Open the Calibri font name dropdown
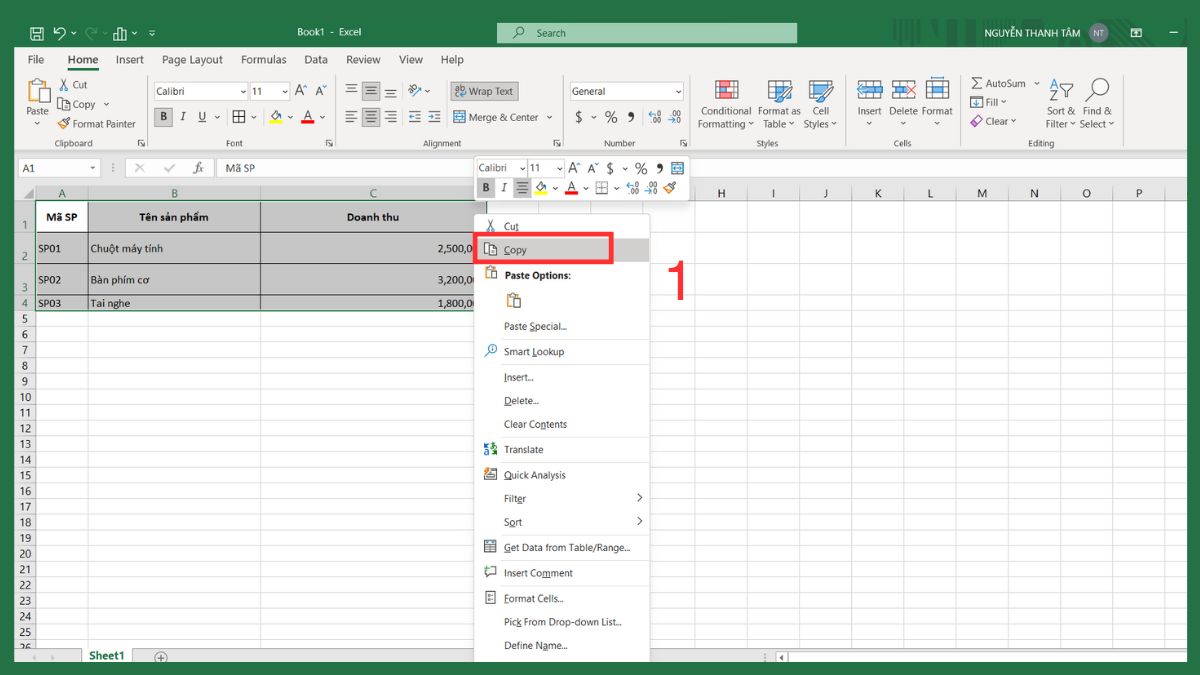Viewport: 1200px width, 675px height. pos(242,91)
